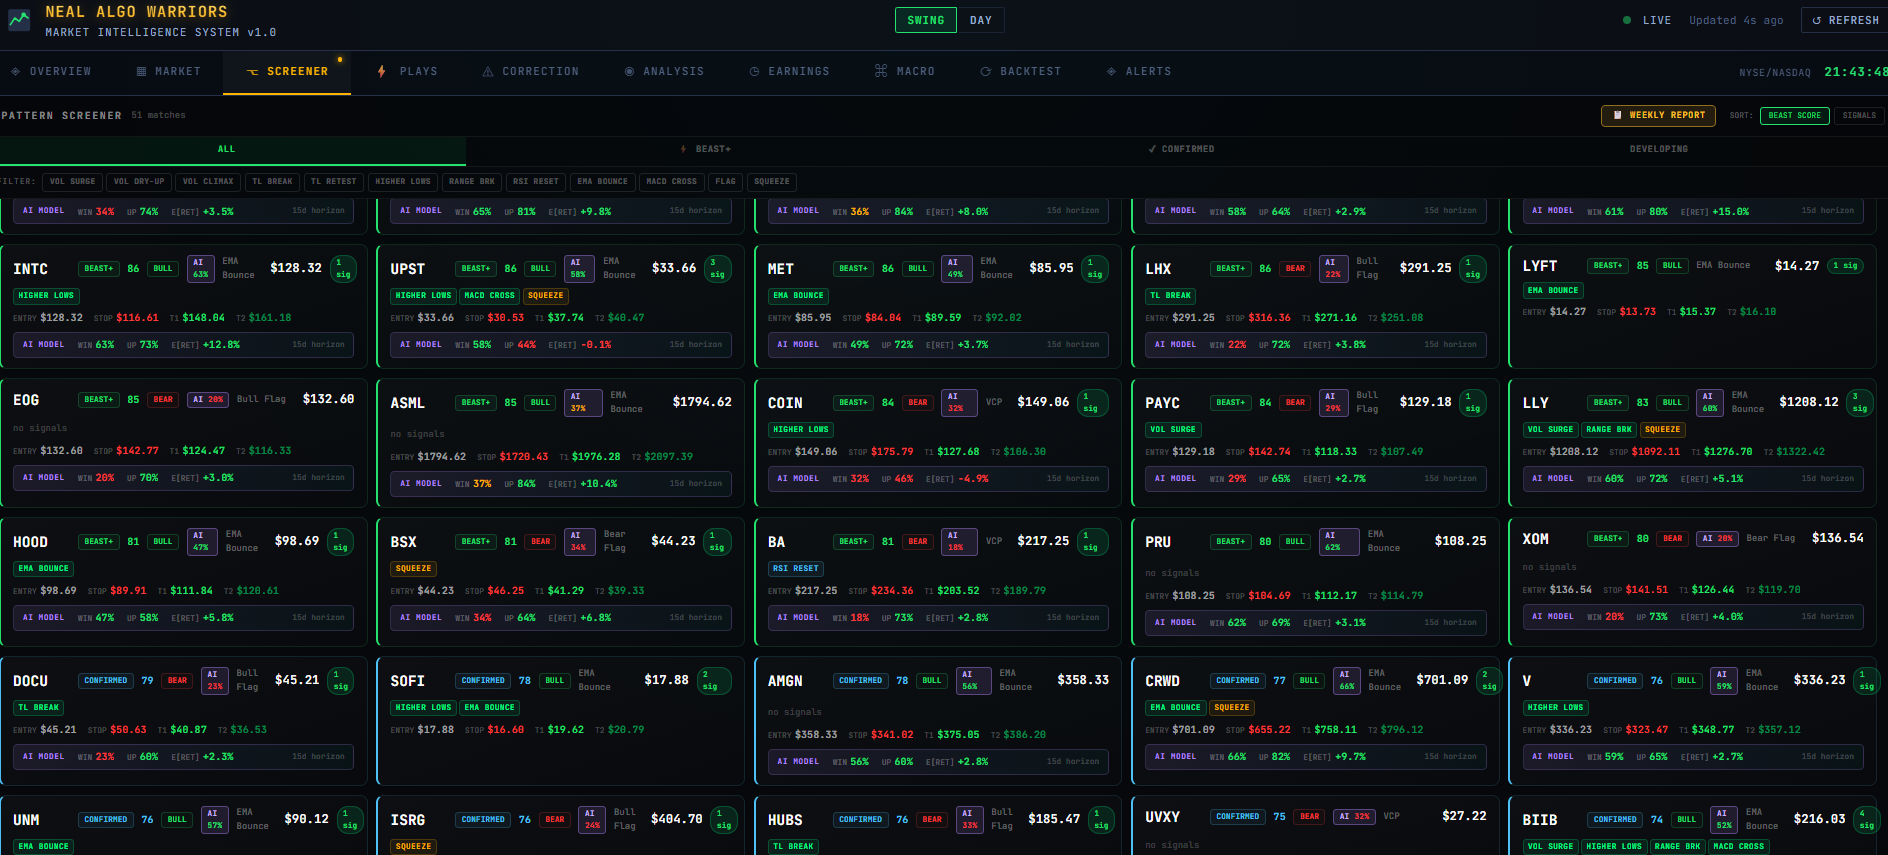This screenshot has height=855, width=1888.
Task: Click the Correction warning triangle icon
Action: [x=488, y=72]
